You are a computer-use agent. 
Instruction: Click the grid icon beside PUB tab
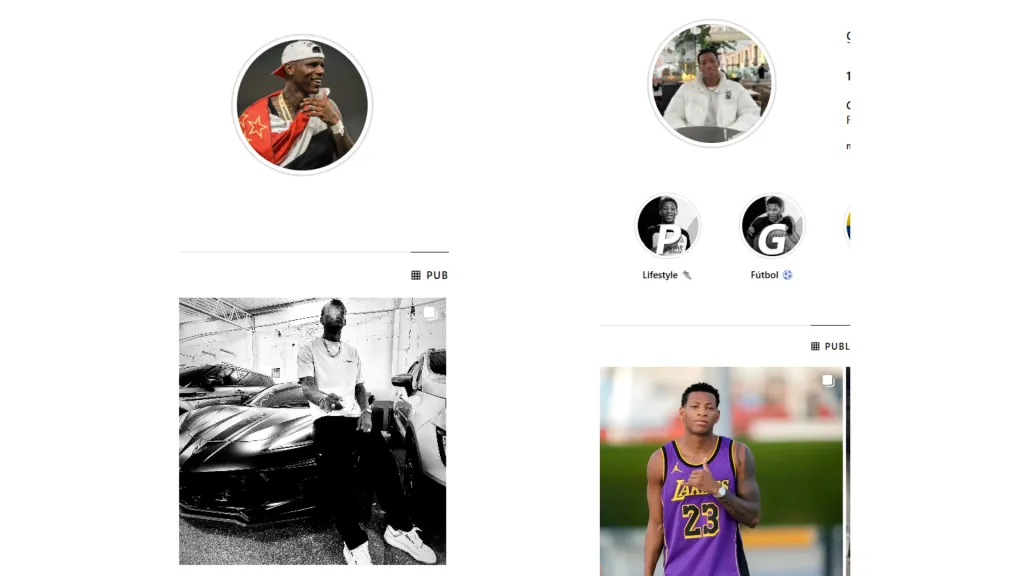click(x=415, y=275)
